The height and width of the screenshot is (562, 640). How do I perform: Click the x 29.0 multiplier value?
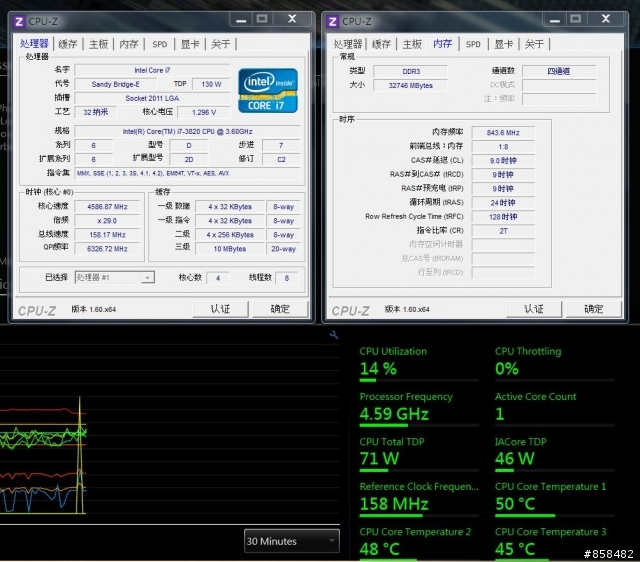click(107, 221)
